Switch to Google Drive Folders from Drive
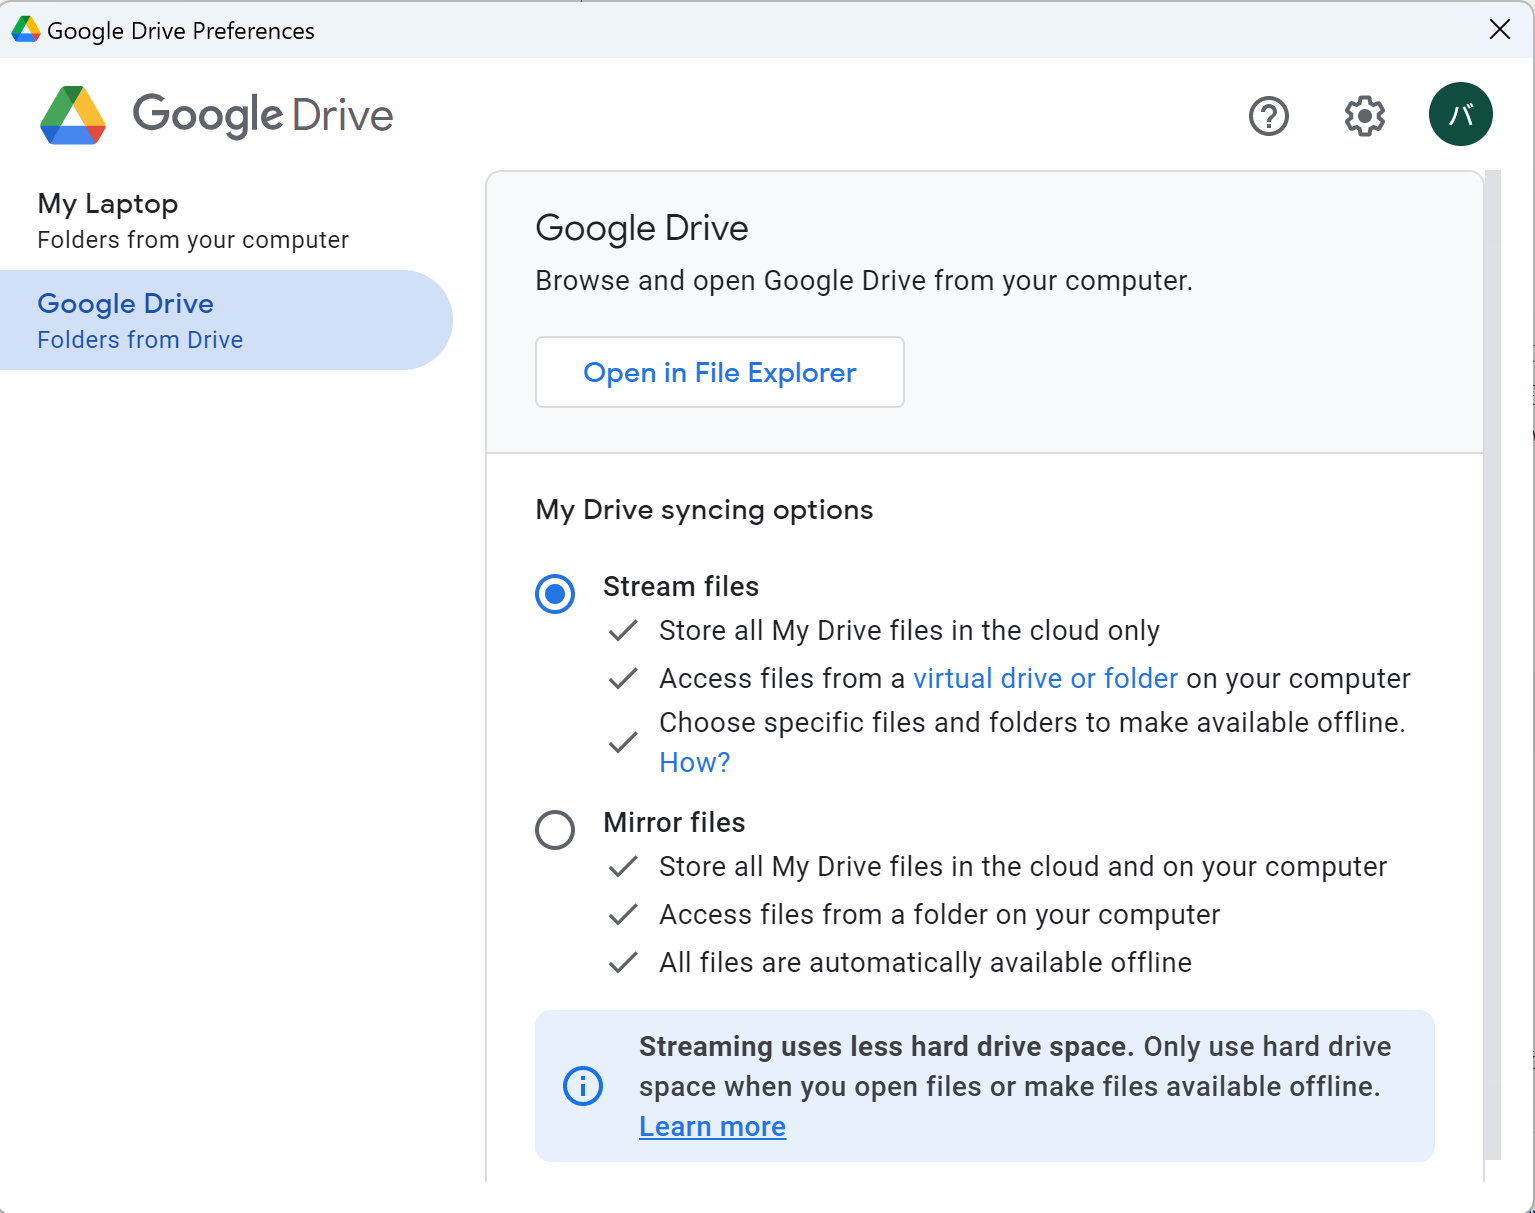This screenshot has width=1535, height=1213. [x=226, y=320]
